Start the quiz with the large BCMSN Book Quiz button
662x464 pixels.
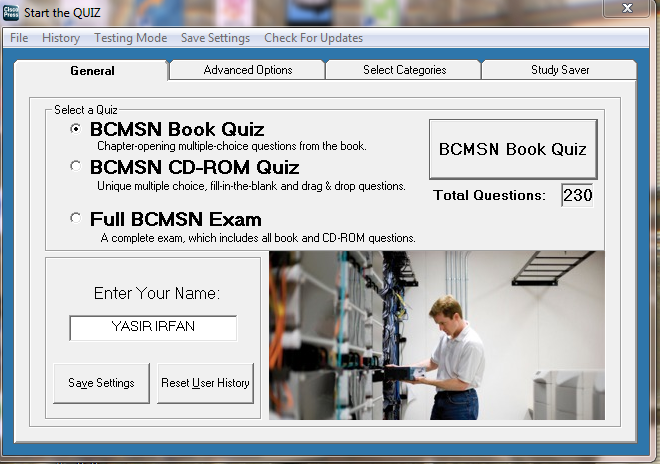[x=513, y=149]
